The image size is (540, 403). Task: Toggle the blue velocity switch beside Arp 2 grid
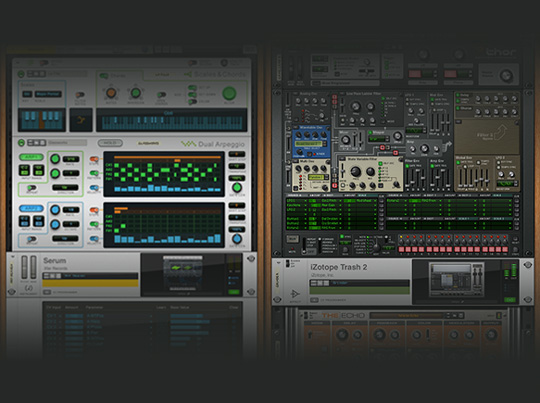pos(94,238)
